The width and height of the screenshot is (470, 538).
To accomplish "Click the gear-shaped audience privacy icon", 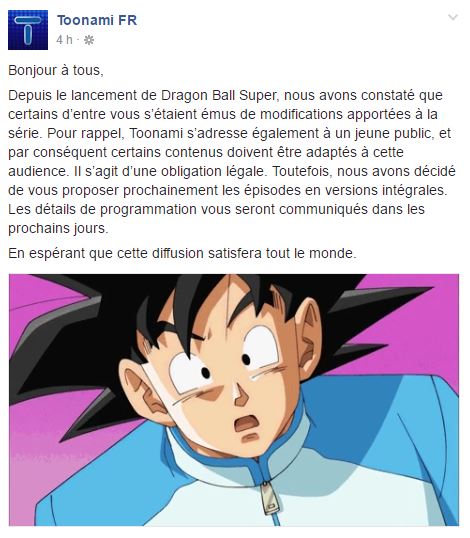I will pos(89,40).
